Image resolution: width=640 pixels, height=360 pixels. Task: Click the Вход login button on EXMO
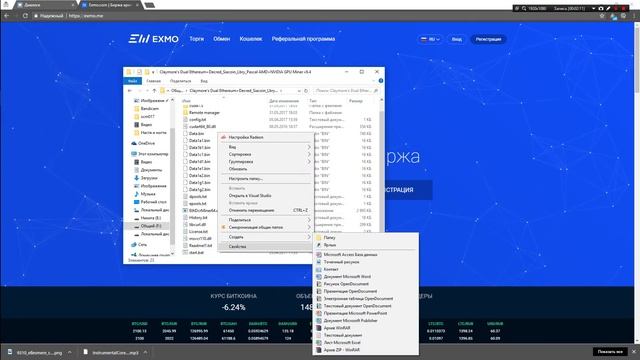pos(456,40)
